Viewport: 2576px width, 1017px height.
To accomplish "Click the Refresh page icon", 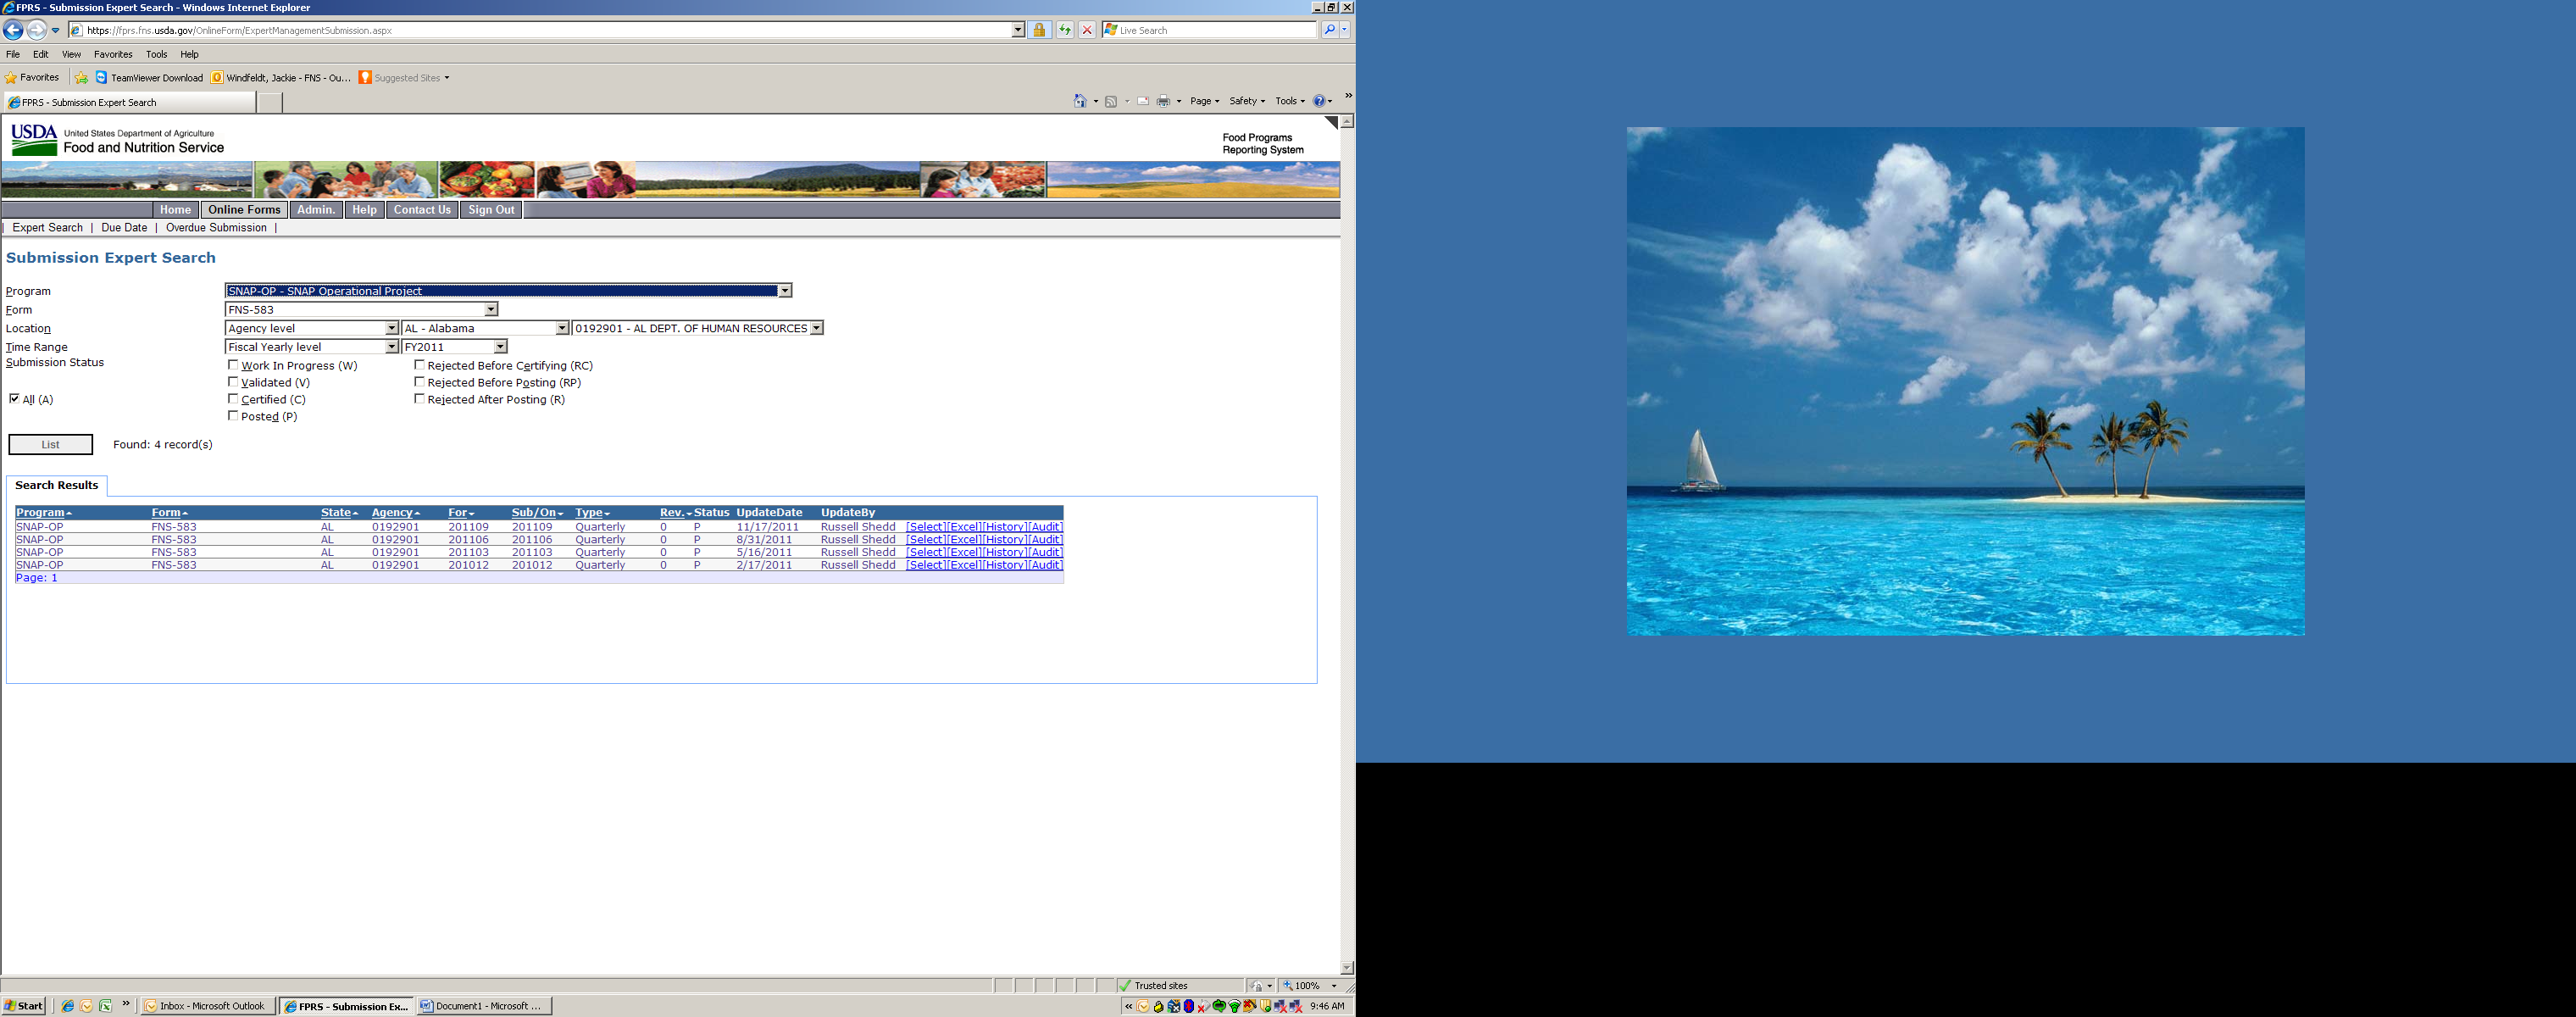I will [1065, 30].
